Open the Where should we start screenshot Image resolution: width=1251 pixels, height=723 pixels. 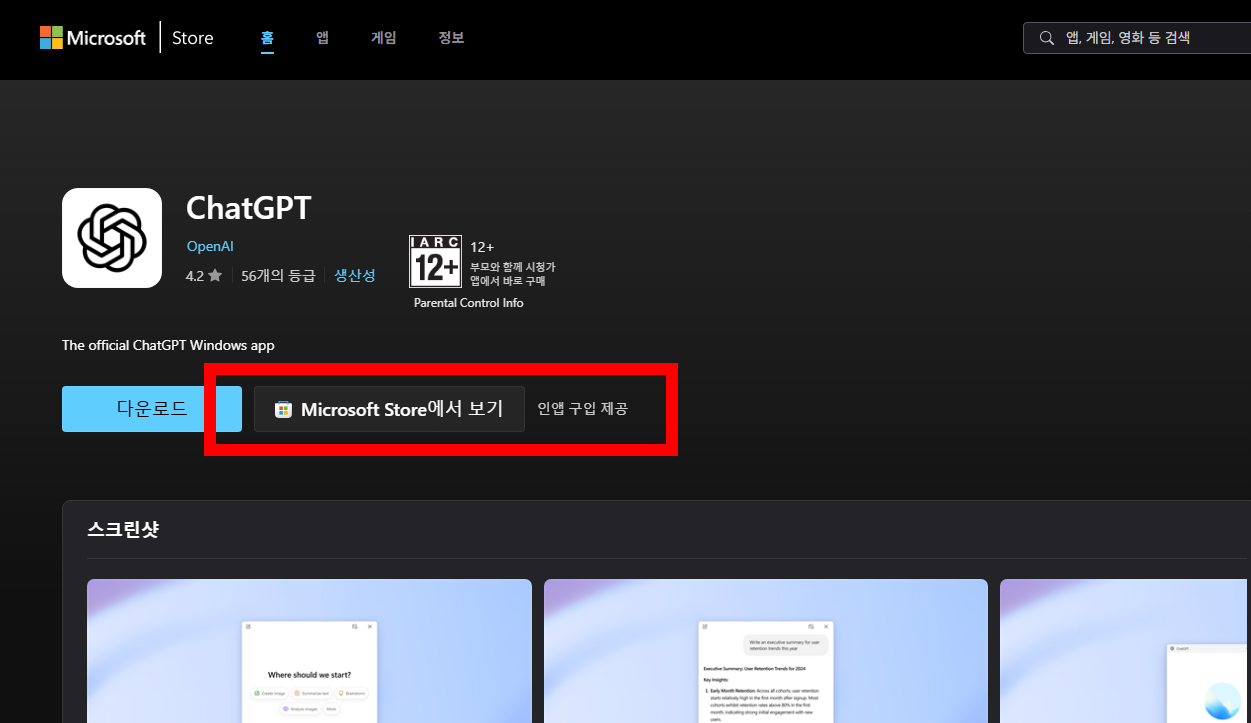coord(309,651)
